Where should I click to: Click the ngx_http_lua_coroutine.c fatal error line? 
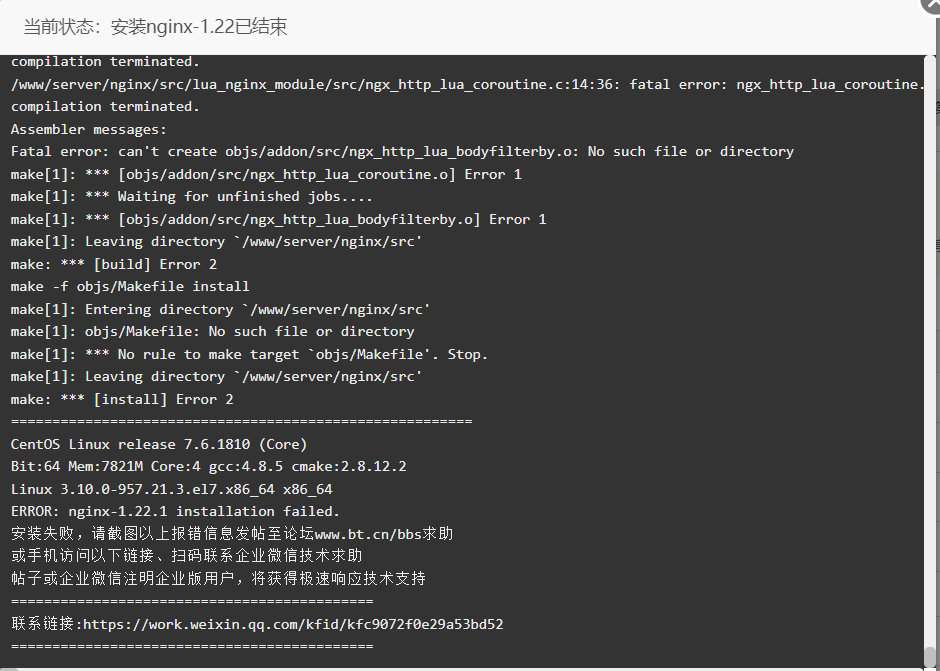coord(468,85)
